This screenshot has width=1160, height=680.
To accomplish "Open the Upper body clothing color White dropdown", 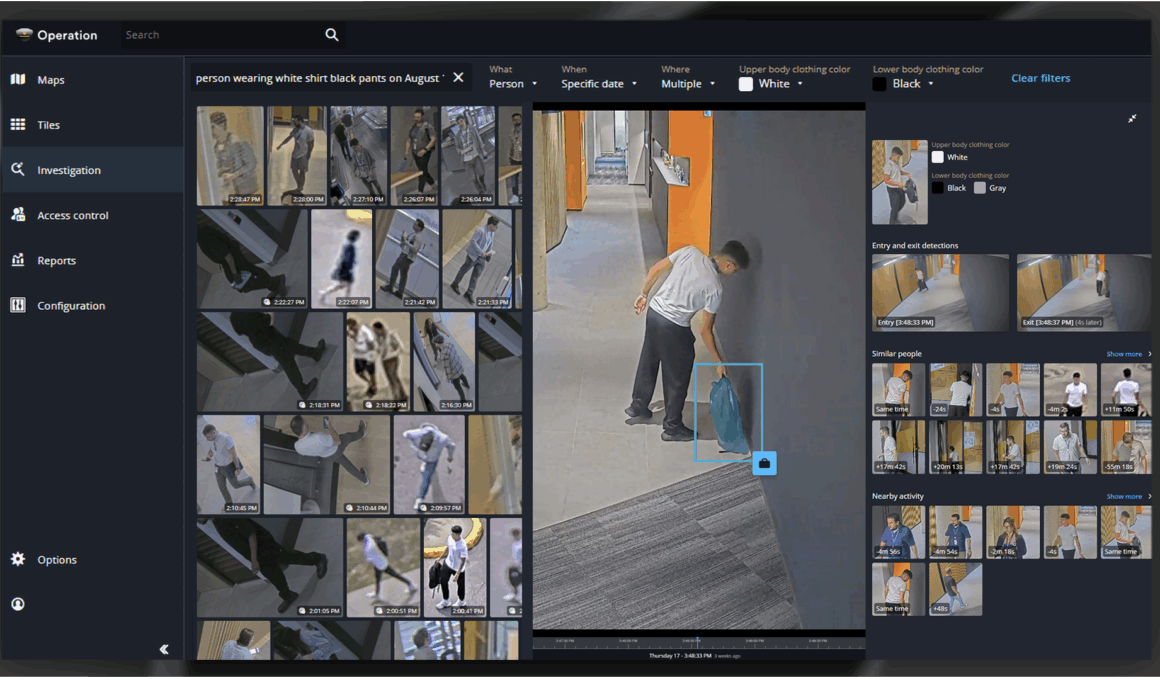I will click(x=772, y=84).
